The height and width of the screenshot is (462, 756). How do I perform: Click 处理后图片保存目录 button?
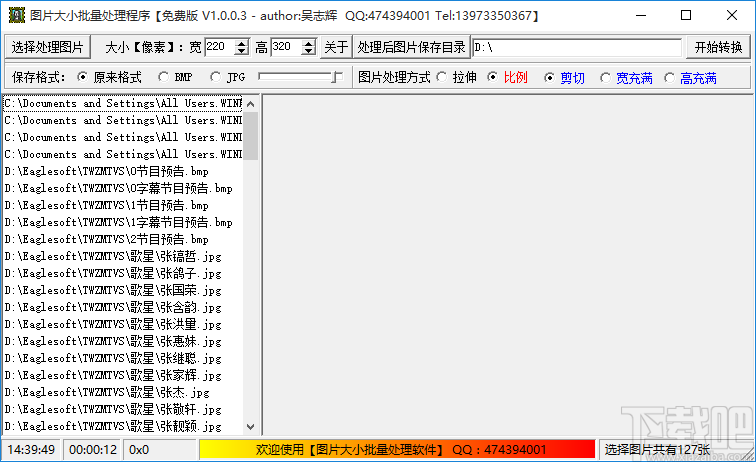[x=411, y=47]
